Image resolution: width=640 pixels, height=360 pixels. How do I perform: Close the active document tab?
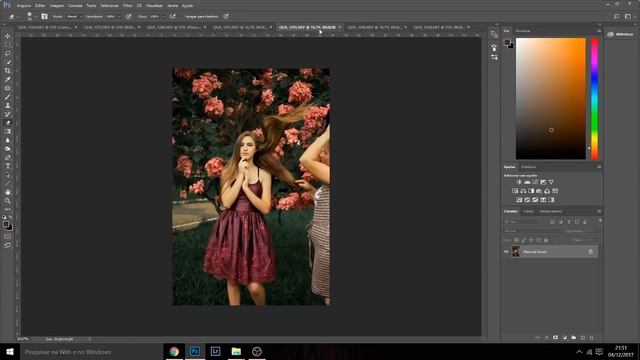point(340,27)
